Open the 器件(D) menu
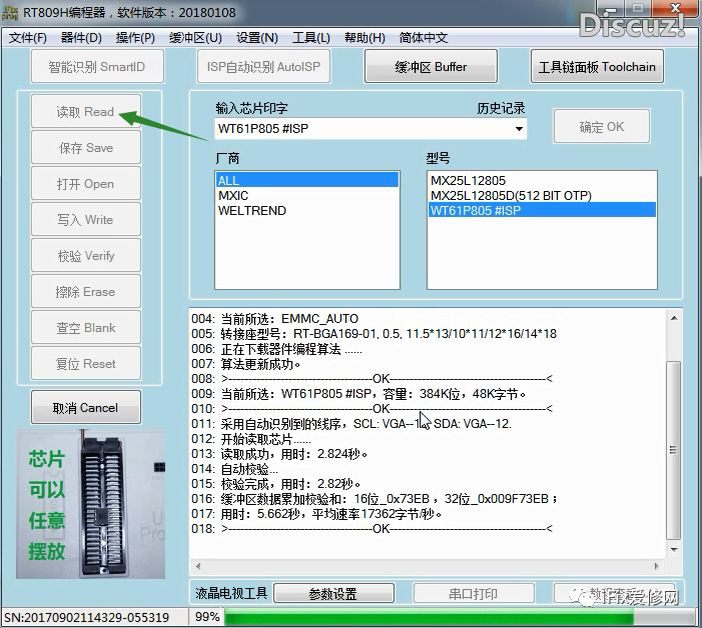 pyautogui.click(x=81, y=38)
